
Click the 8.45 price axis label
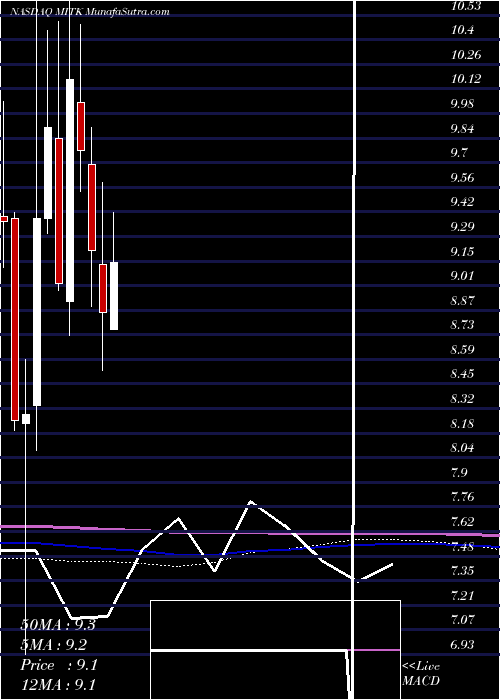point(464,373)
